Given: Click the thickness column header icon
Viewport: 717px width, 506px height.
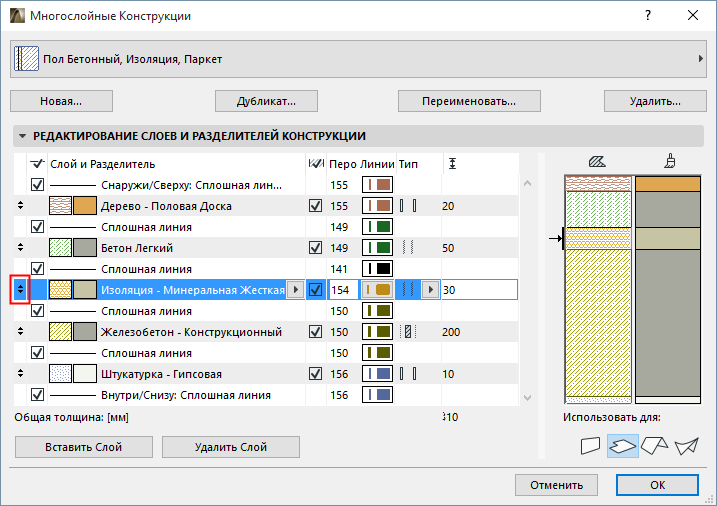Looking at the screenshot, I should tap(452, 164).
